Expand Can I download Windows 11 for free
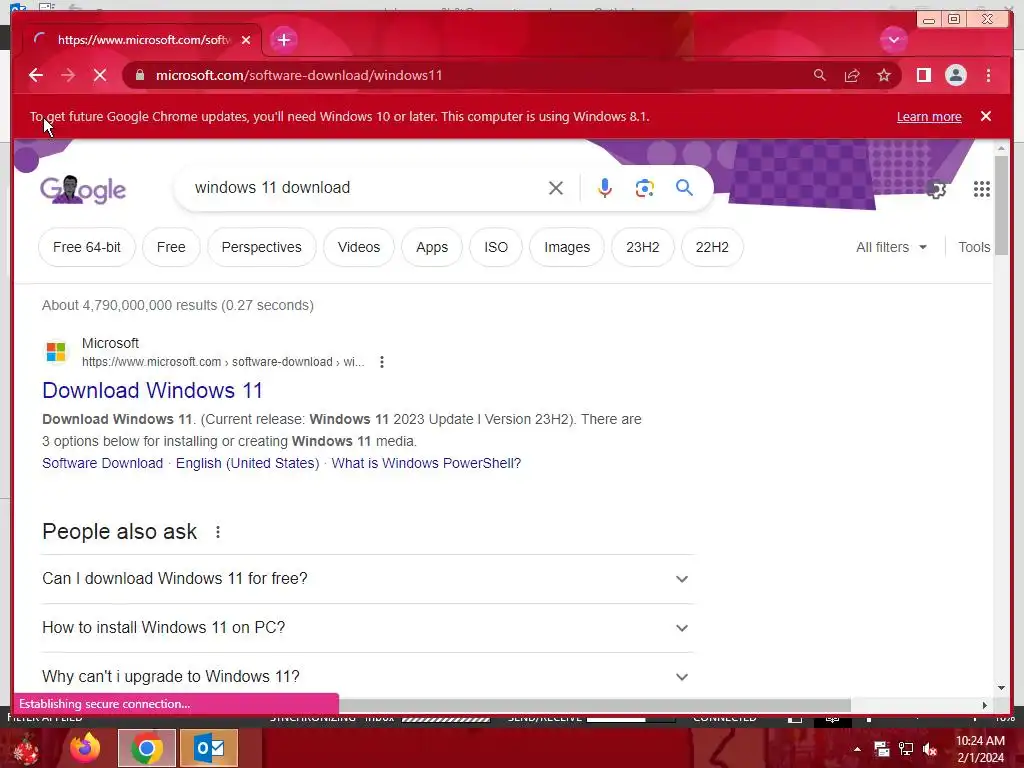The image size is (1024, 768). 367,579
